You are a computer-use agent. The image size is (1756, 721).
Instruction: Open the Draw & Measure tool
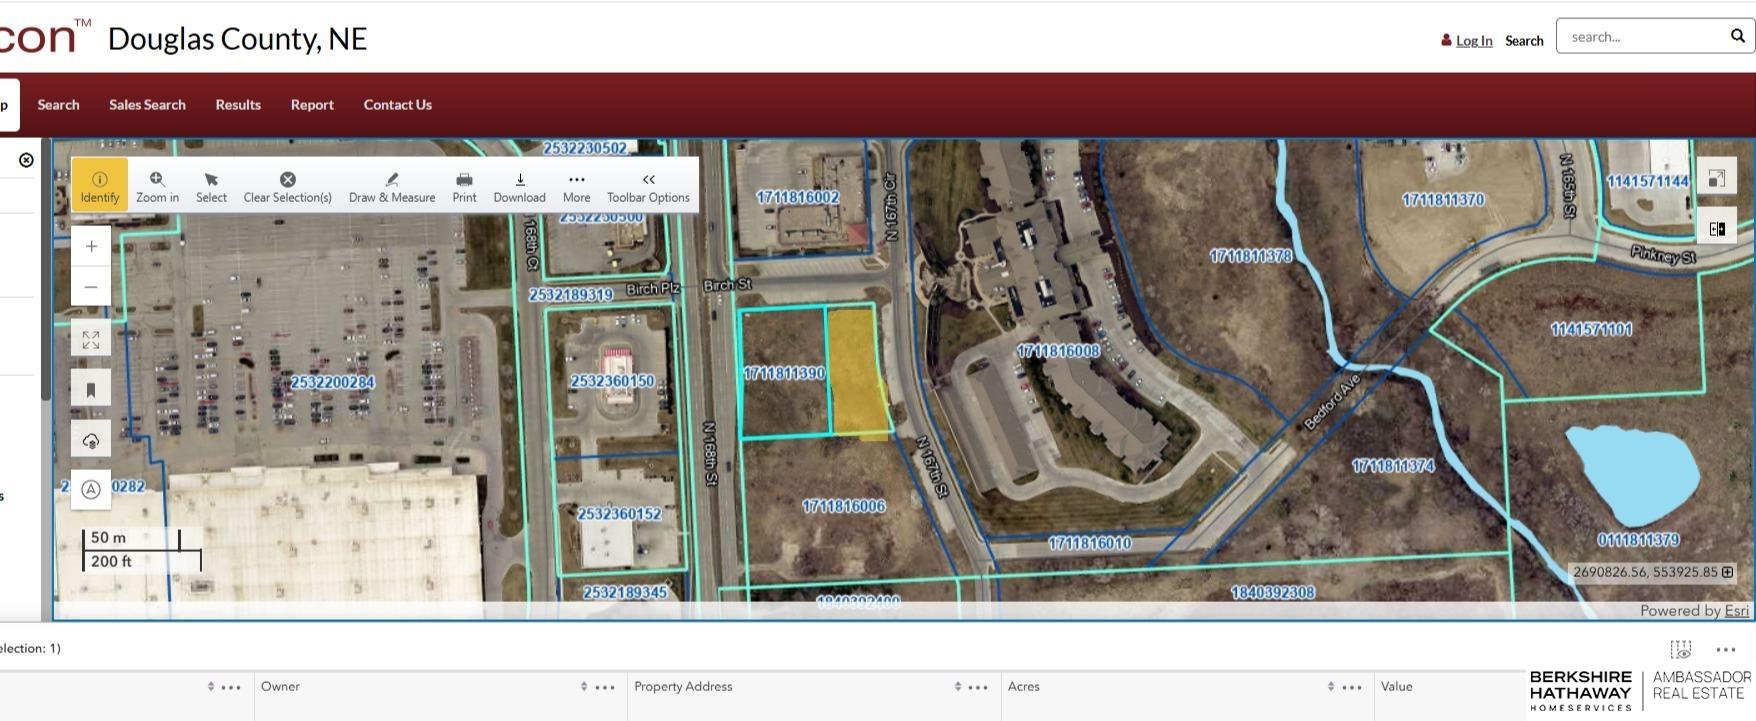pyautogui.click(x=392, y=185)
